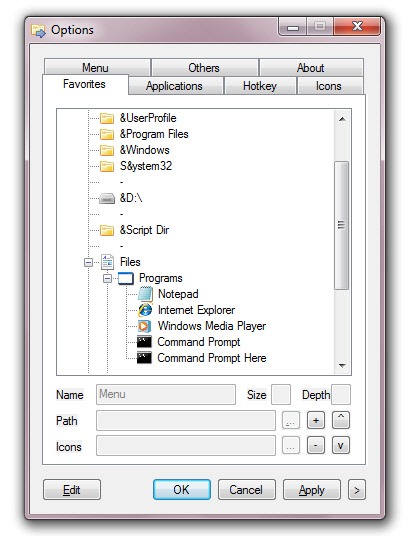The image size is (411, 536).
Task: Minimize the Options window
Action: (293, 27)
